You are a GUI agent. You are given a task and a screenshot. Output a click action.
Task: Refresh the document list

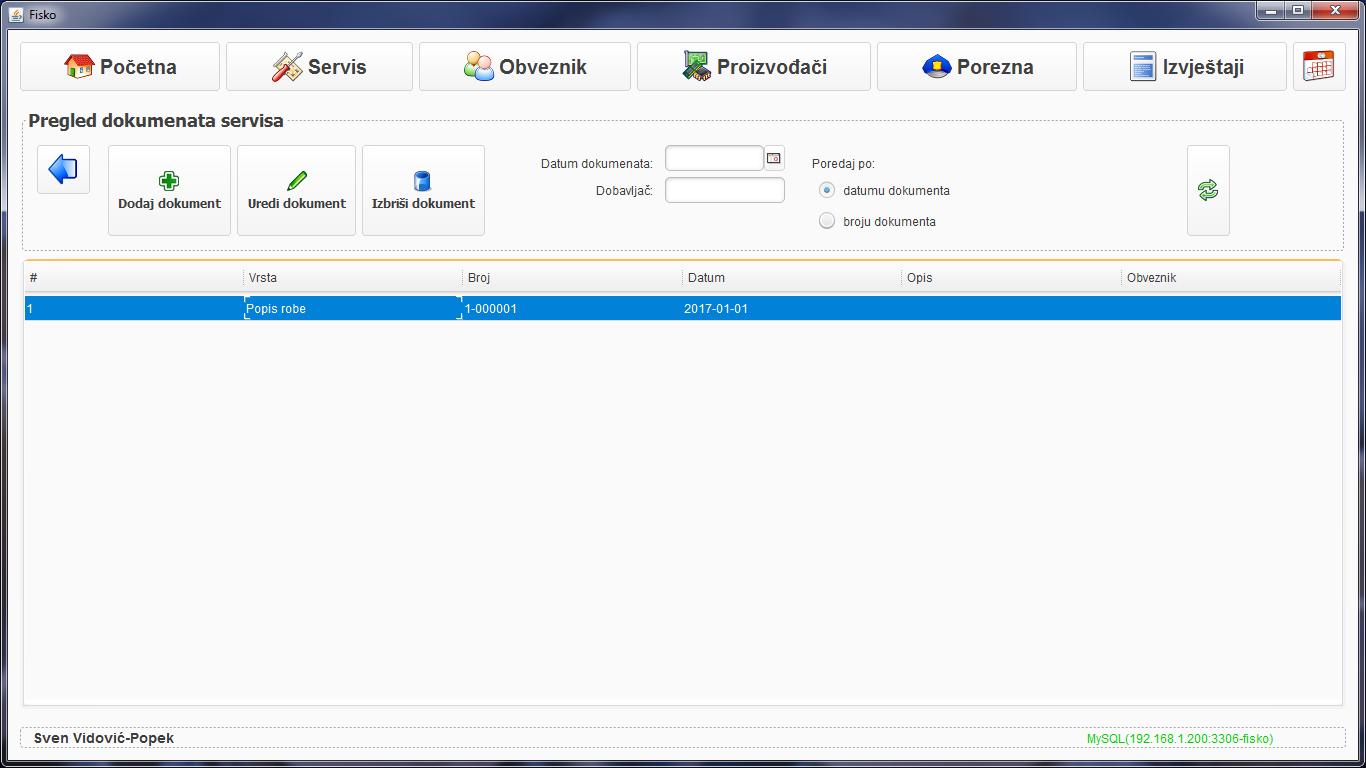1208,190
